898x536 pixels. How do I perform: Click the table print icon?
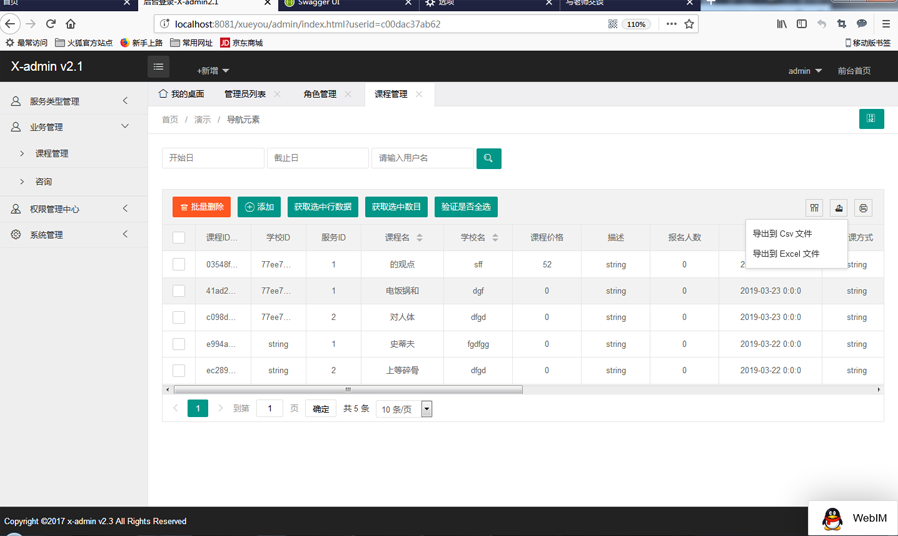coord(863,208)
